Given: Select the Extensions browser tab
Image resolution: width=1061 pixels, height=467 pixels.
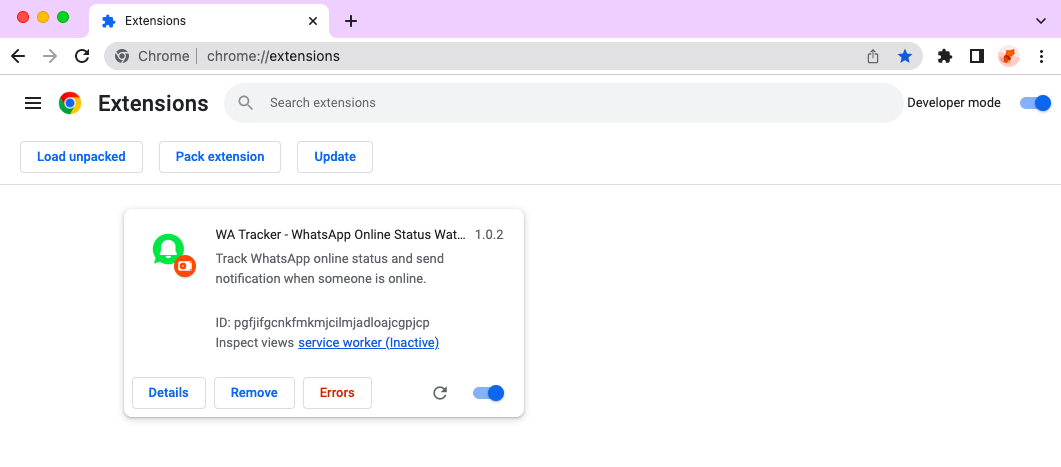Looking at the screenshot, I should coord(208,21).
